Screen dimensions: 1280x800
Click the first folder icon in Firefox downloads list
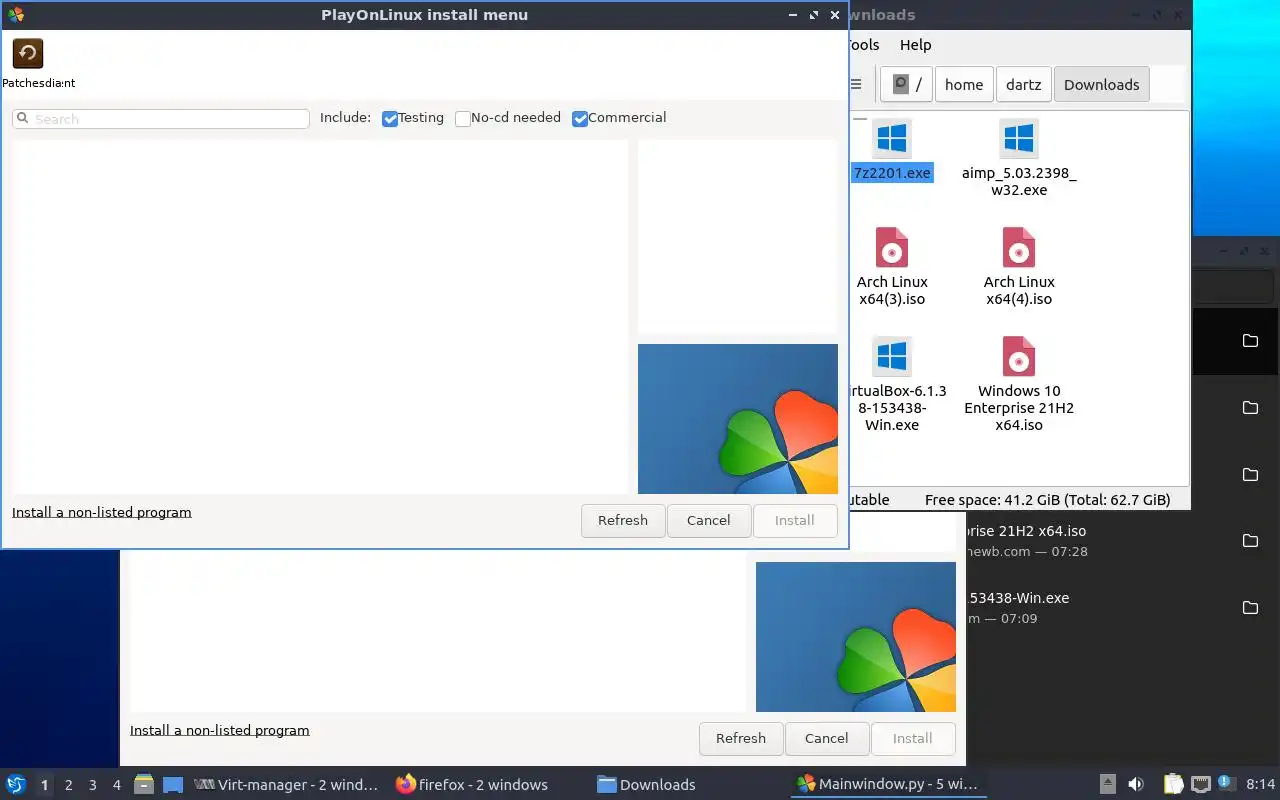click(1250, 341)
